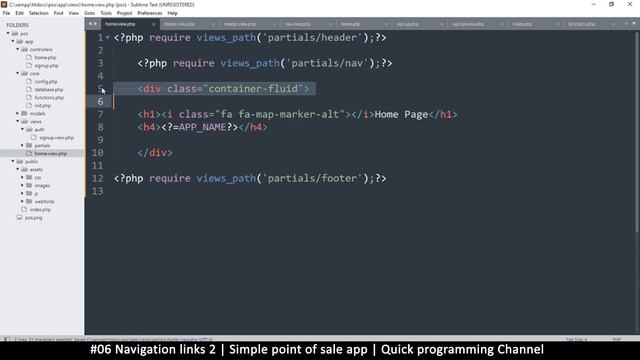Collapse the assets folder

coord(18,169)
